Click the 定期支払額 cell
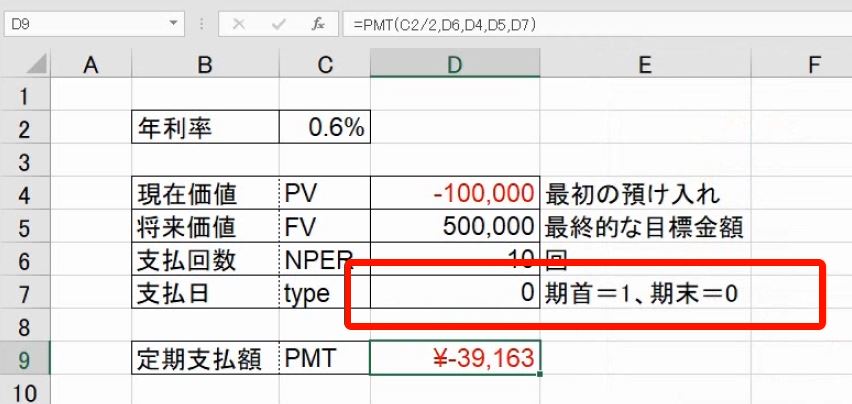 click(205, 358)
